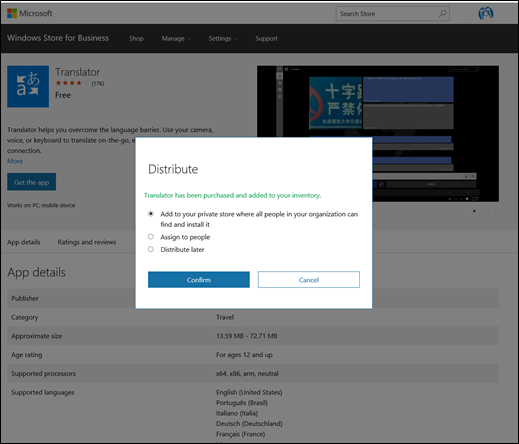The width and height of the screenshot is (519, 444).
Task: Click the Microsoft logo icon
Action: [12, 13]
